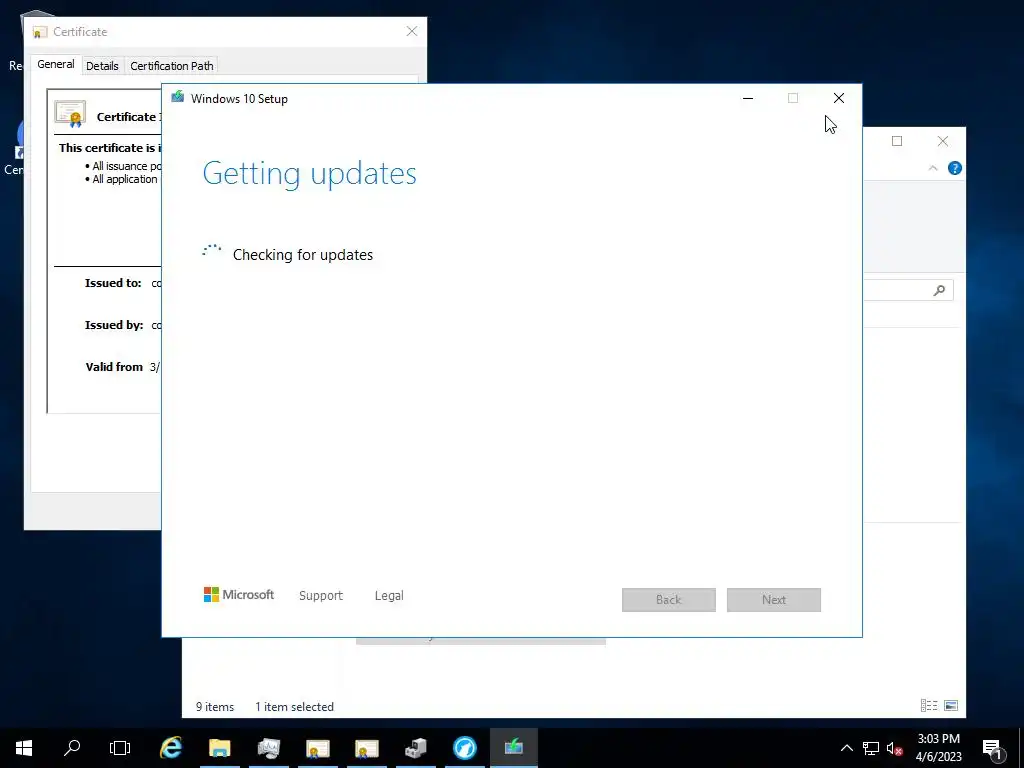This screenshot has width=1024, height=768.
Task: Click the muted volume tray icon
Action: (894, 748)
